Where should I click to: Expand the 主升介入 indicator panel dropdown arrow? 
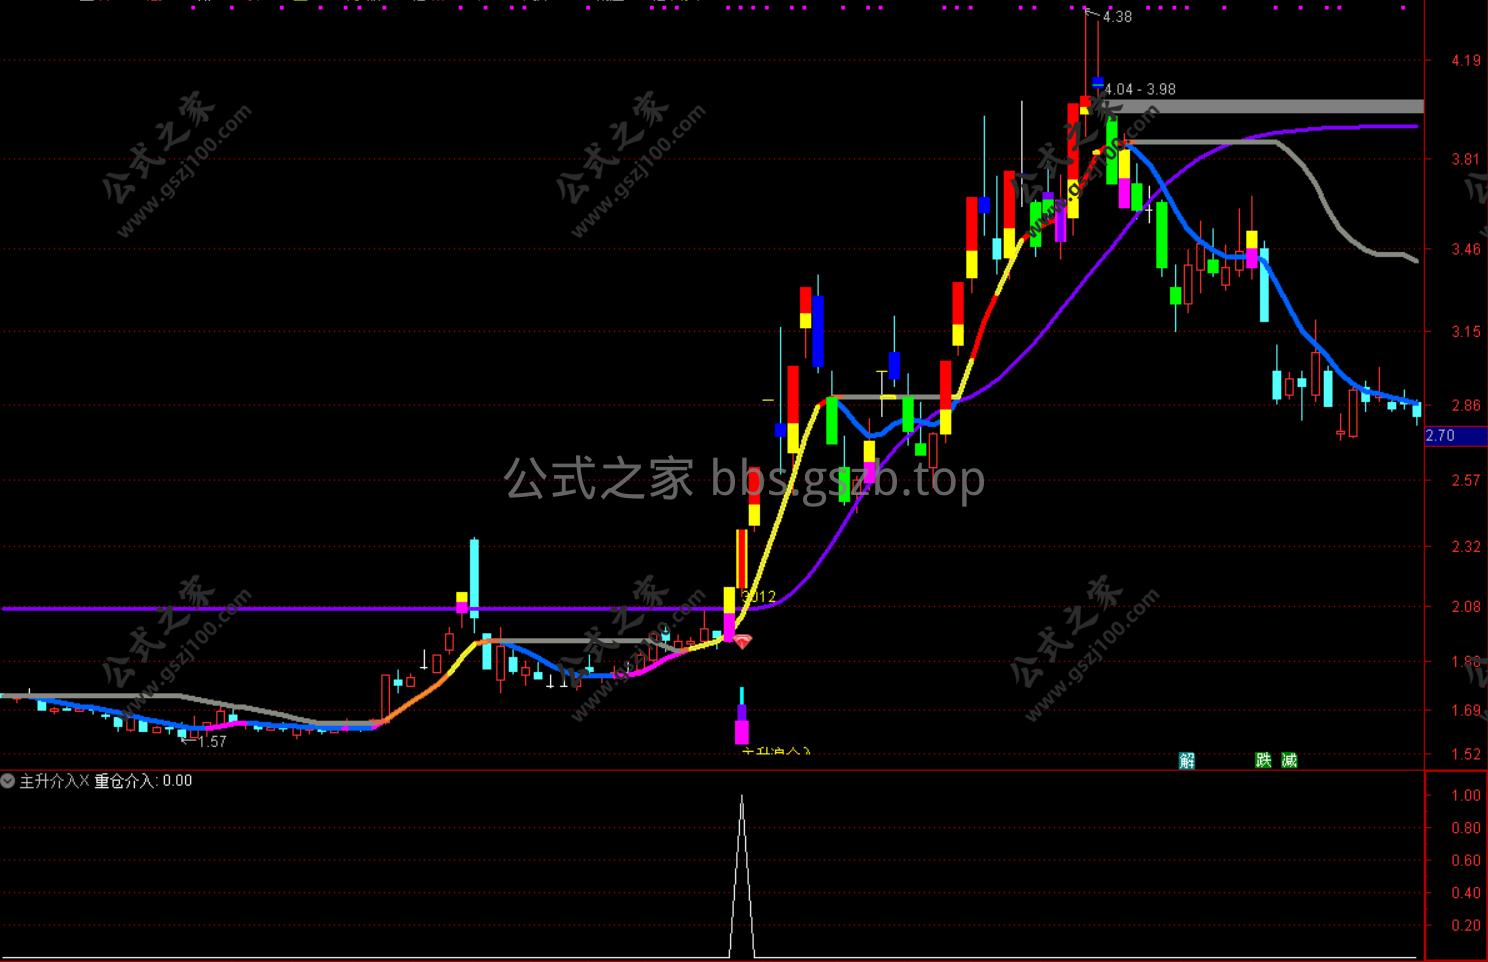8,781
